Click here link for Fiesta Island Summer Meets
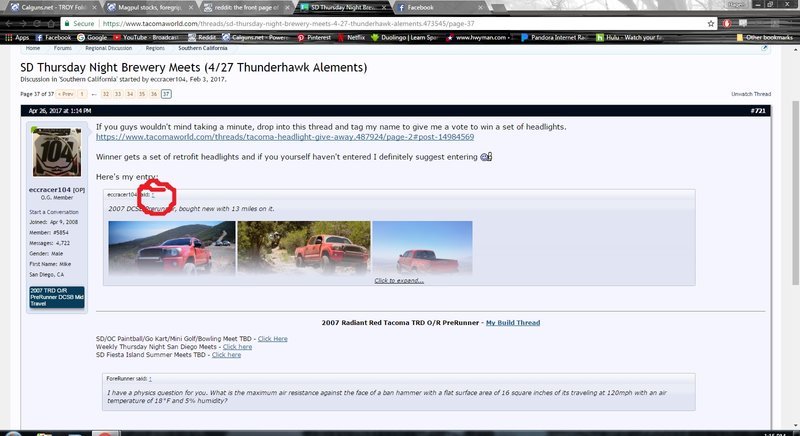The width and height of the screenshot is (800, 436). pyautogui.click(x=226, y=355)
